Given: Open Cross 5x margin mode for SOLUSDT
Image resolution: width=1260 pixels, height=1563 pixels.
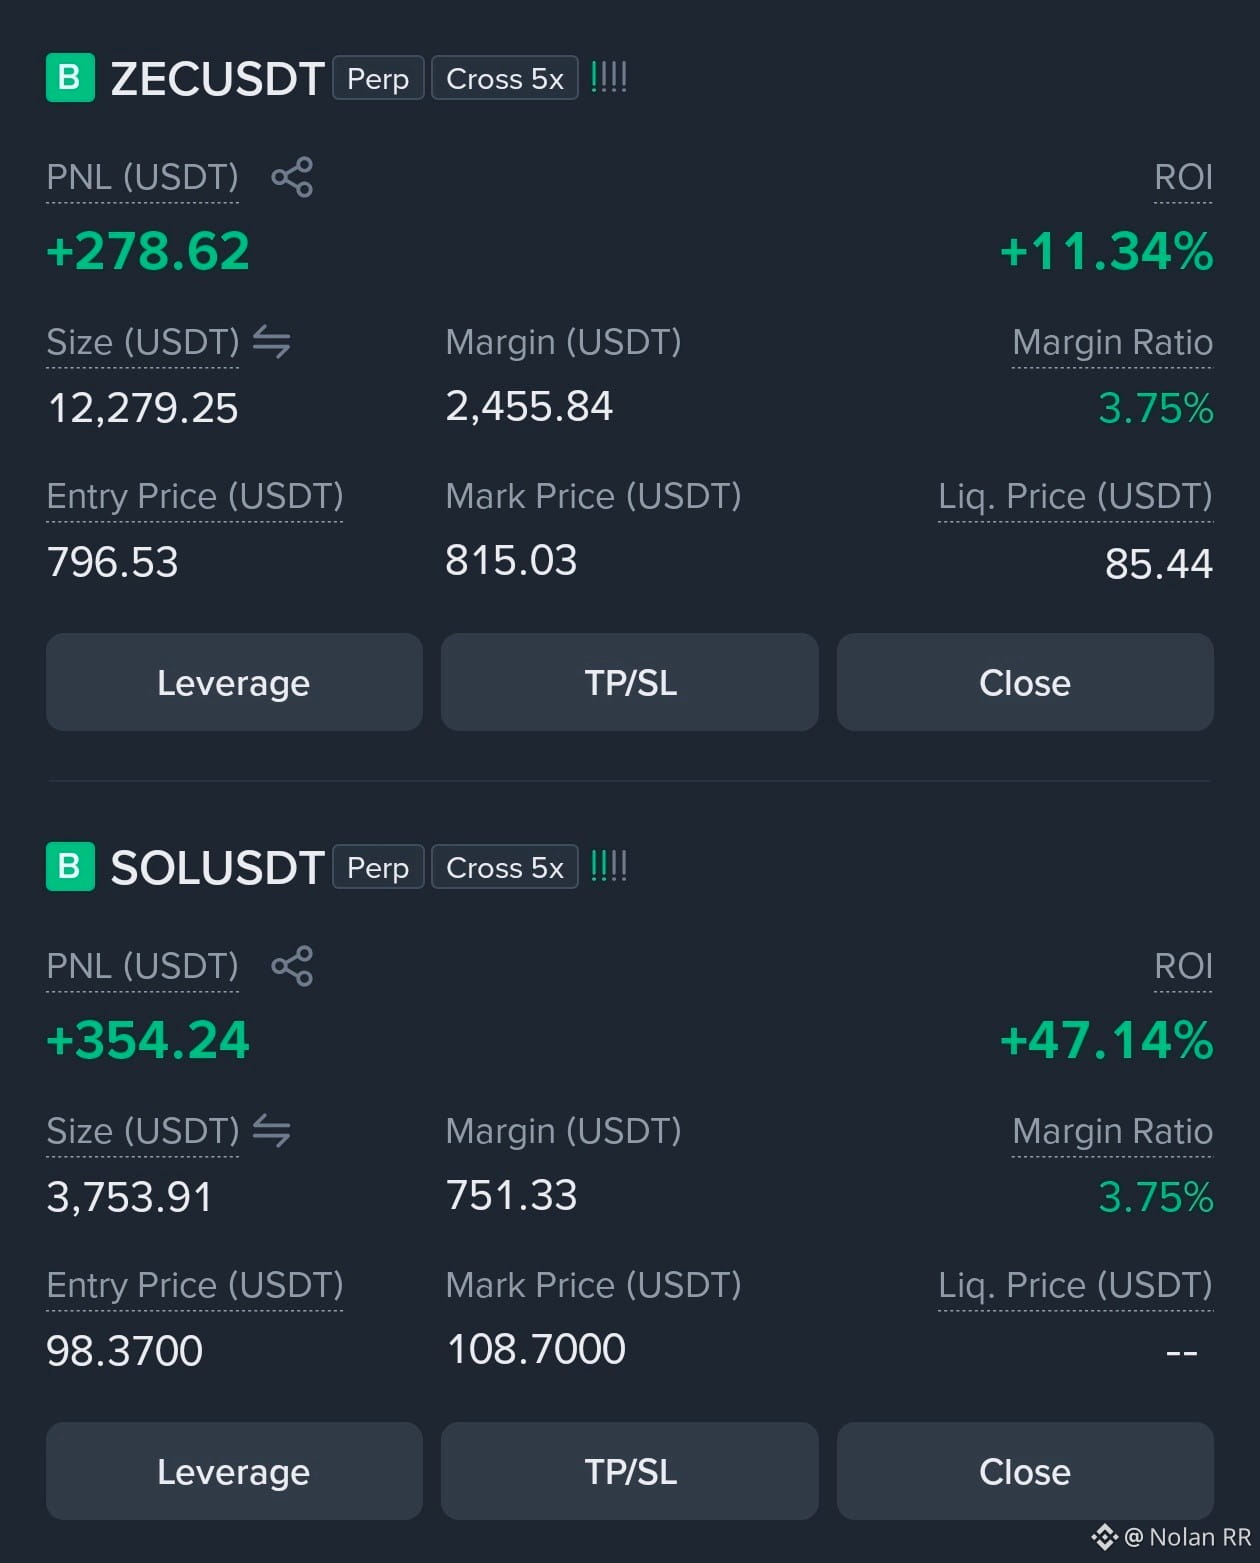Looking at the screenshot, I should click(x=505, y=867).
